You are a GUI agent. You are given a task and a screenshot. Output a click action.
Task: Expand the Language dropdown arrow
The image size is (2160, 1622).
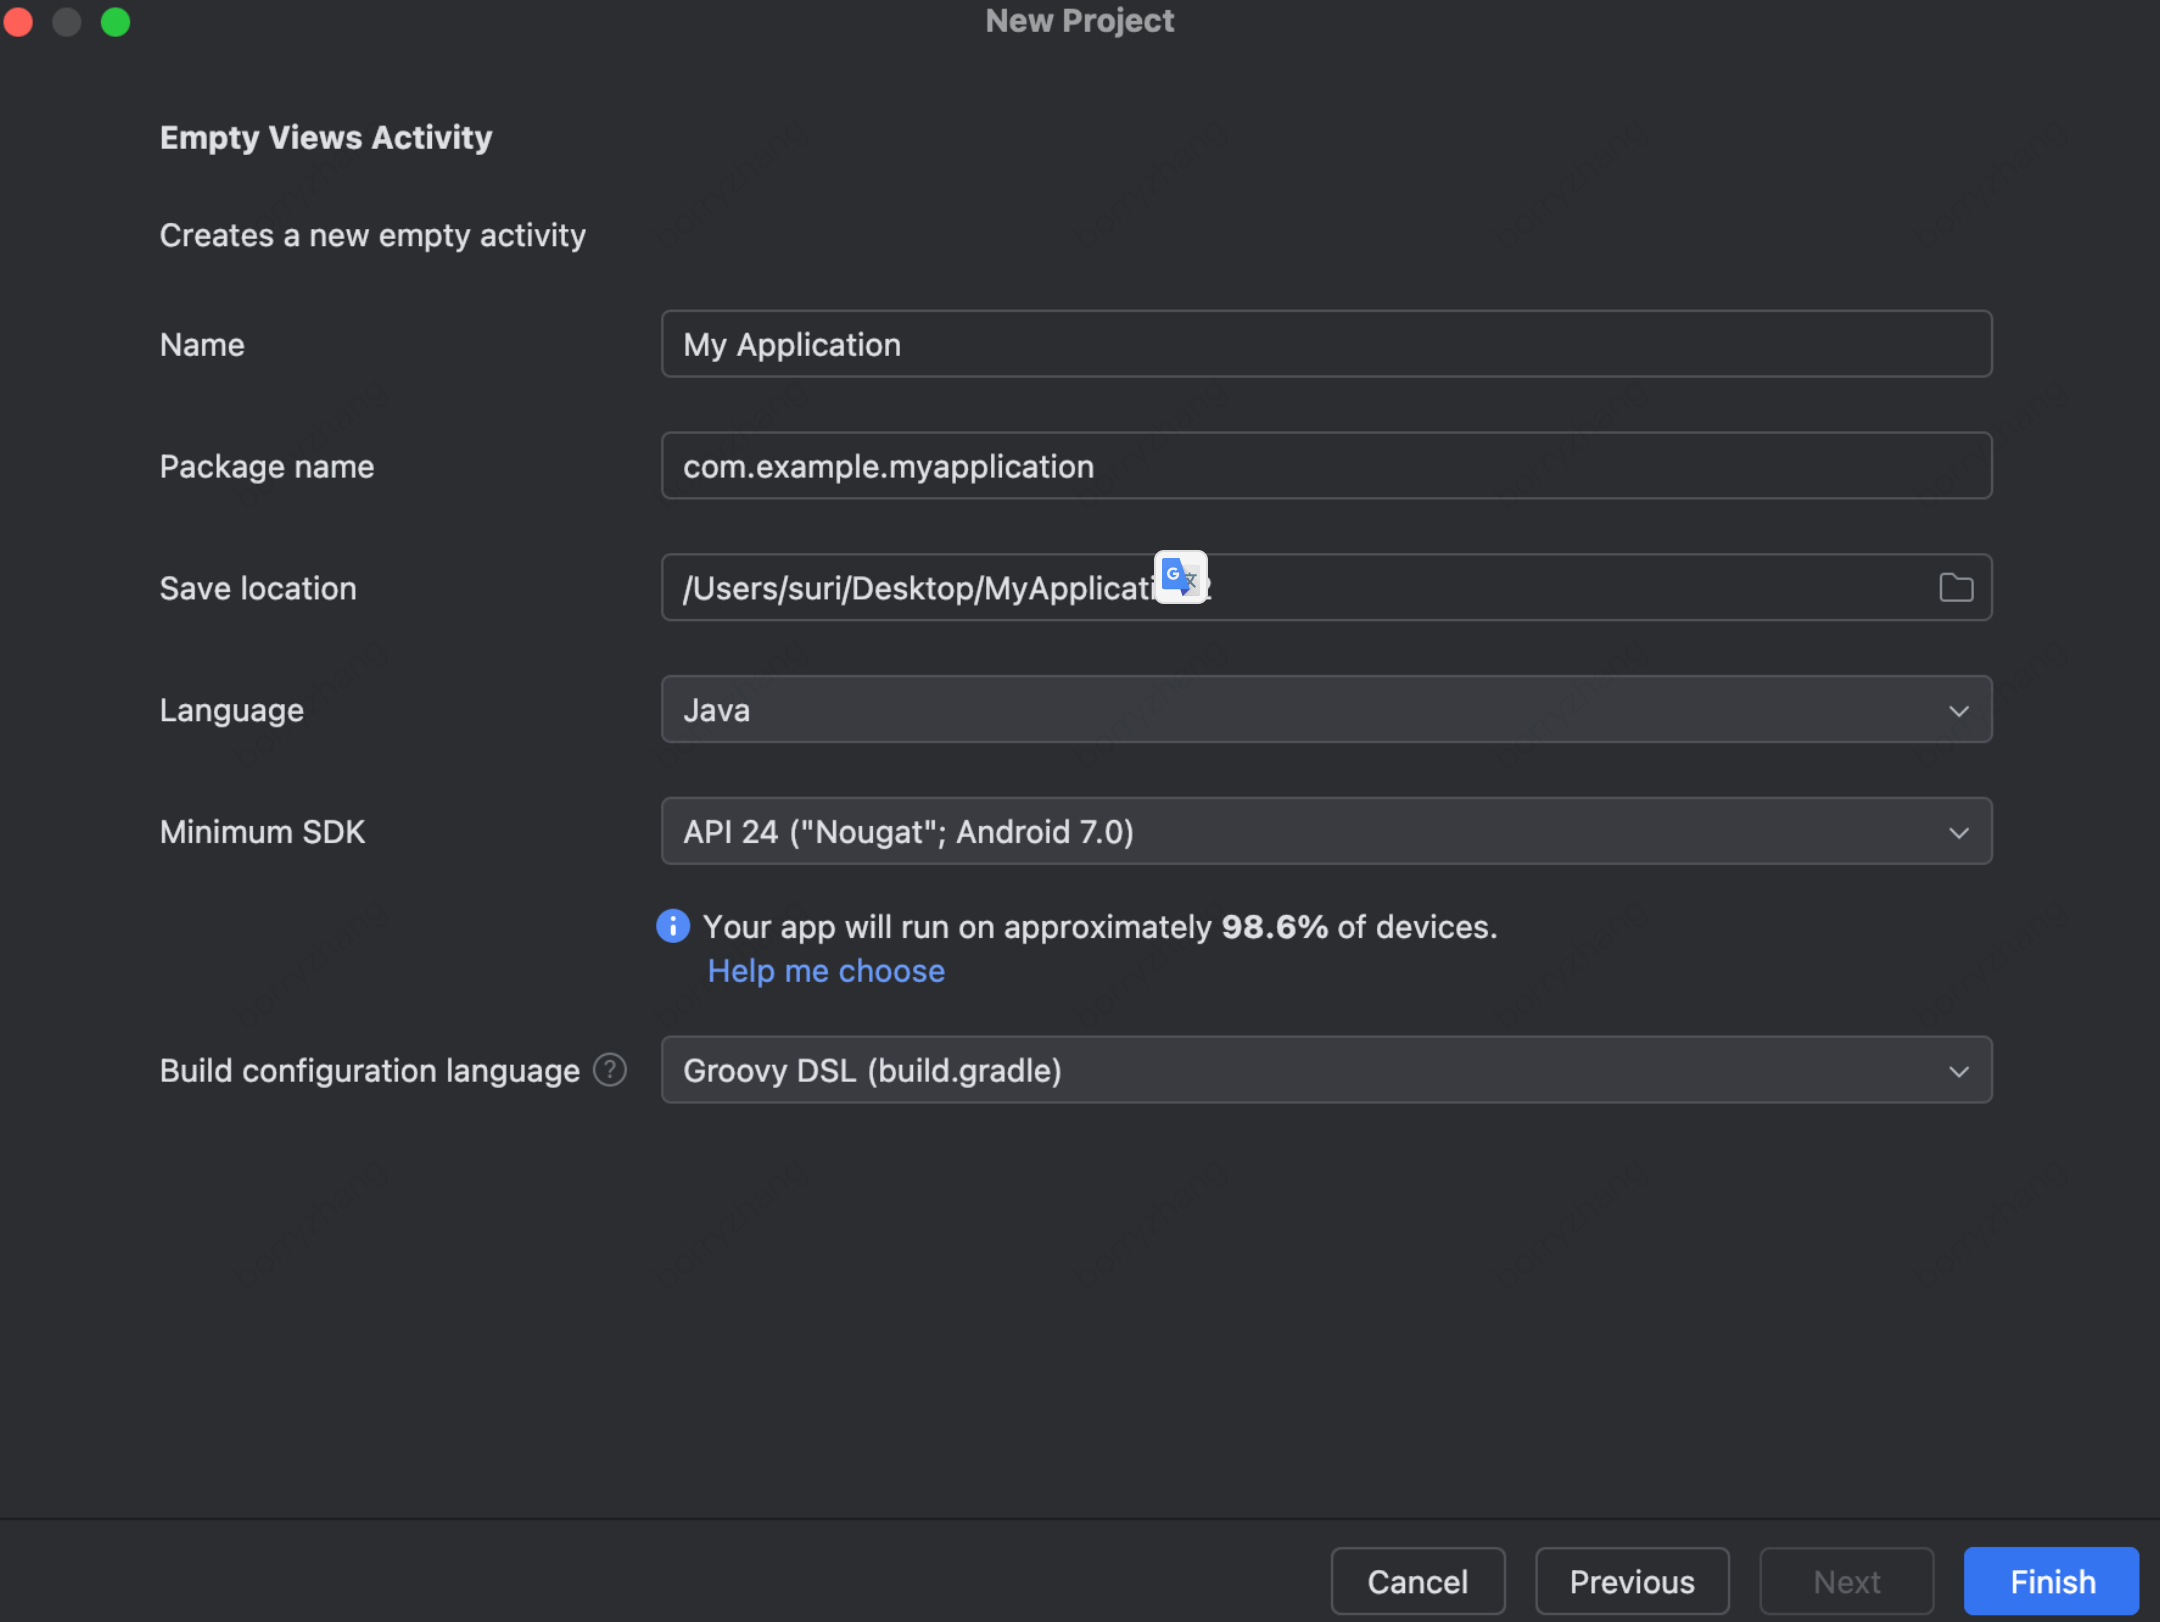(1958, 711)
